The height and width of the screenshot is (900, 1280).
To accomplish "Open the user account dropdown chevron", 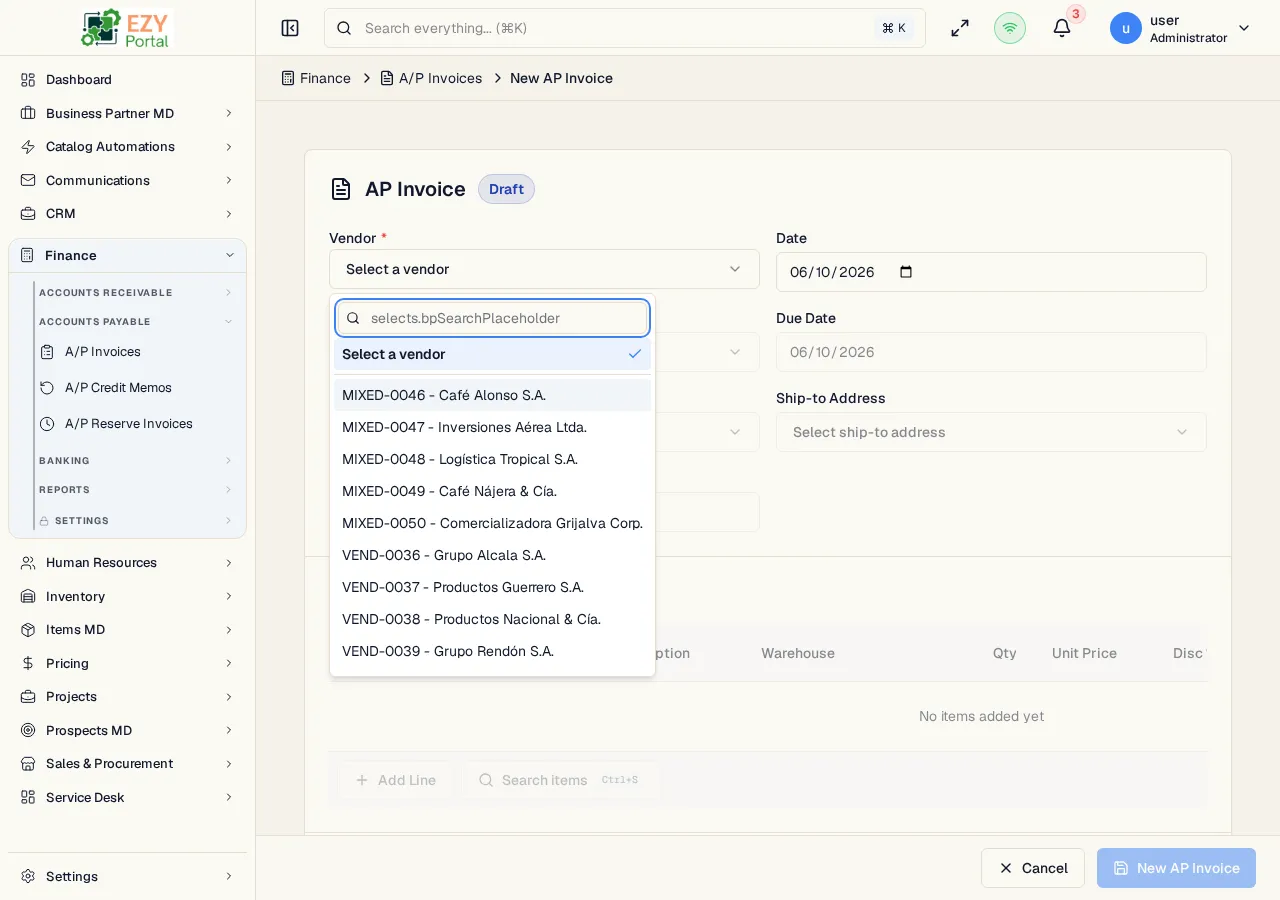I will (x=1244, y=28).
